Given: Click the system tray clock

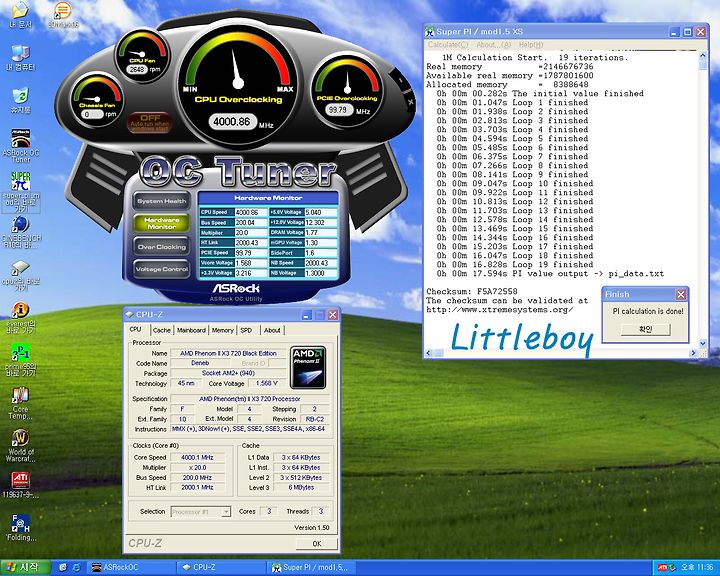Looking at the screenshot, I should click(x=697, y=567).
